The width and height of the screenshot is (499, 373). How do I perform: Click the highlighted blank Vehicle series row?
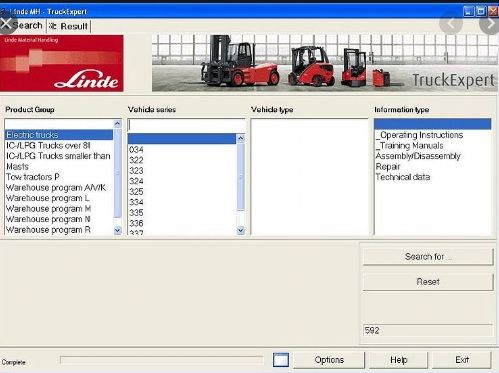[182, 139]
